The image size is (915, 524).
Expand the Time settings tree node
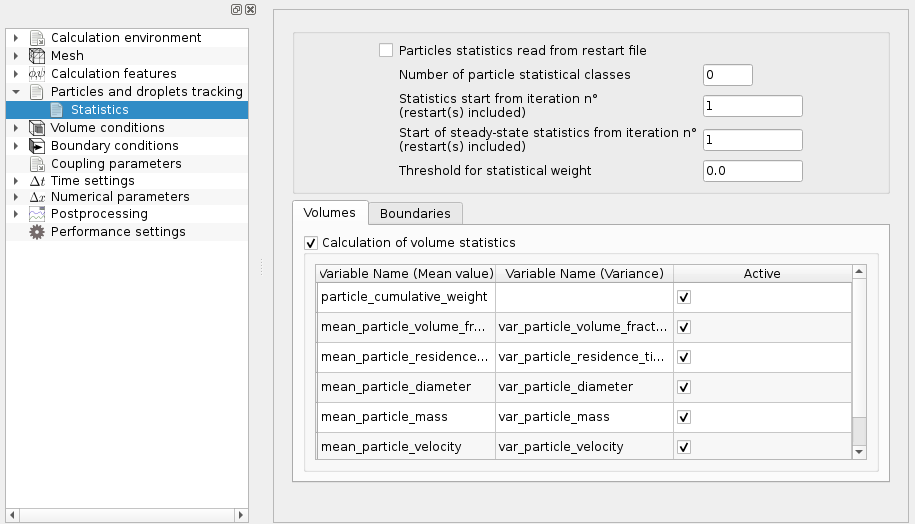click(x=16, y=182)
